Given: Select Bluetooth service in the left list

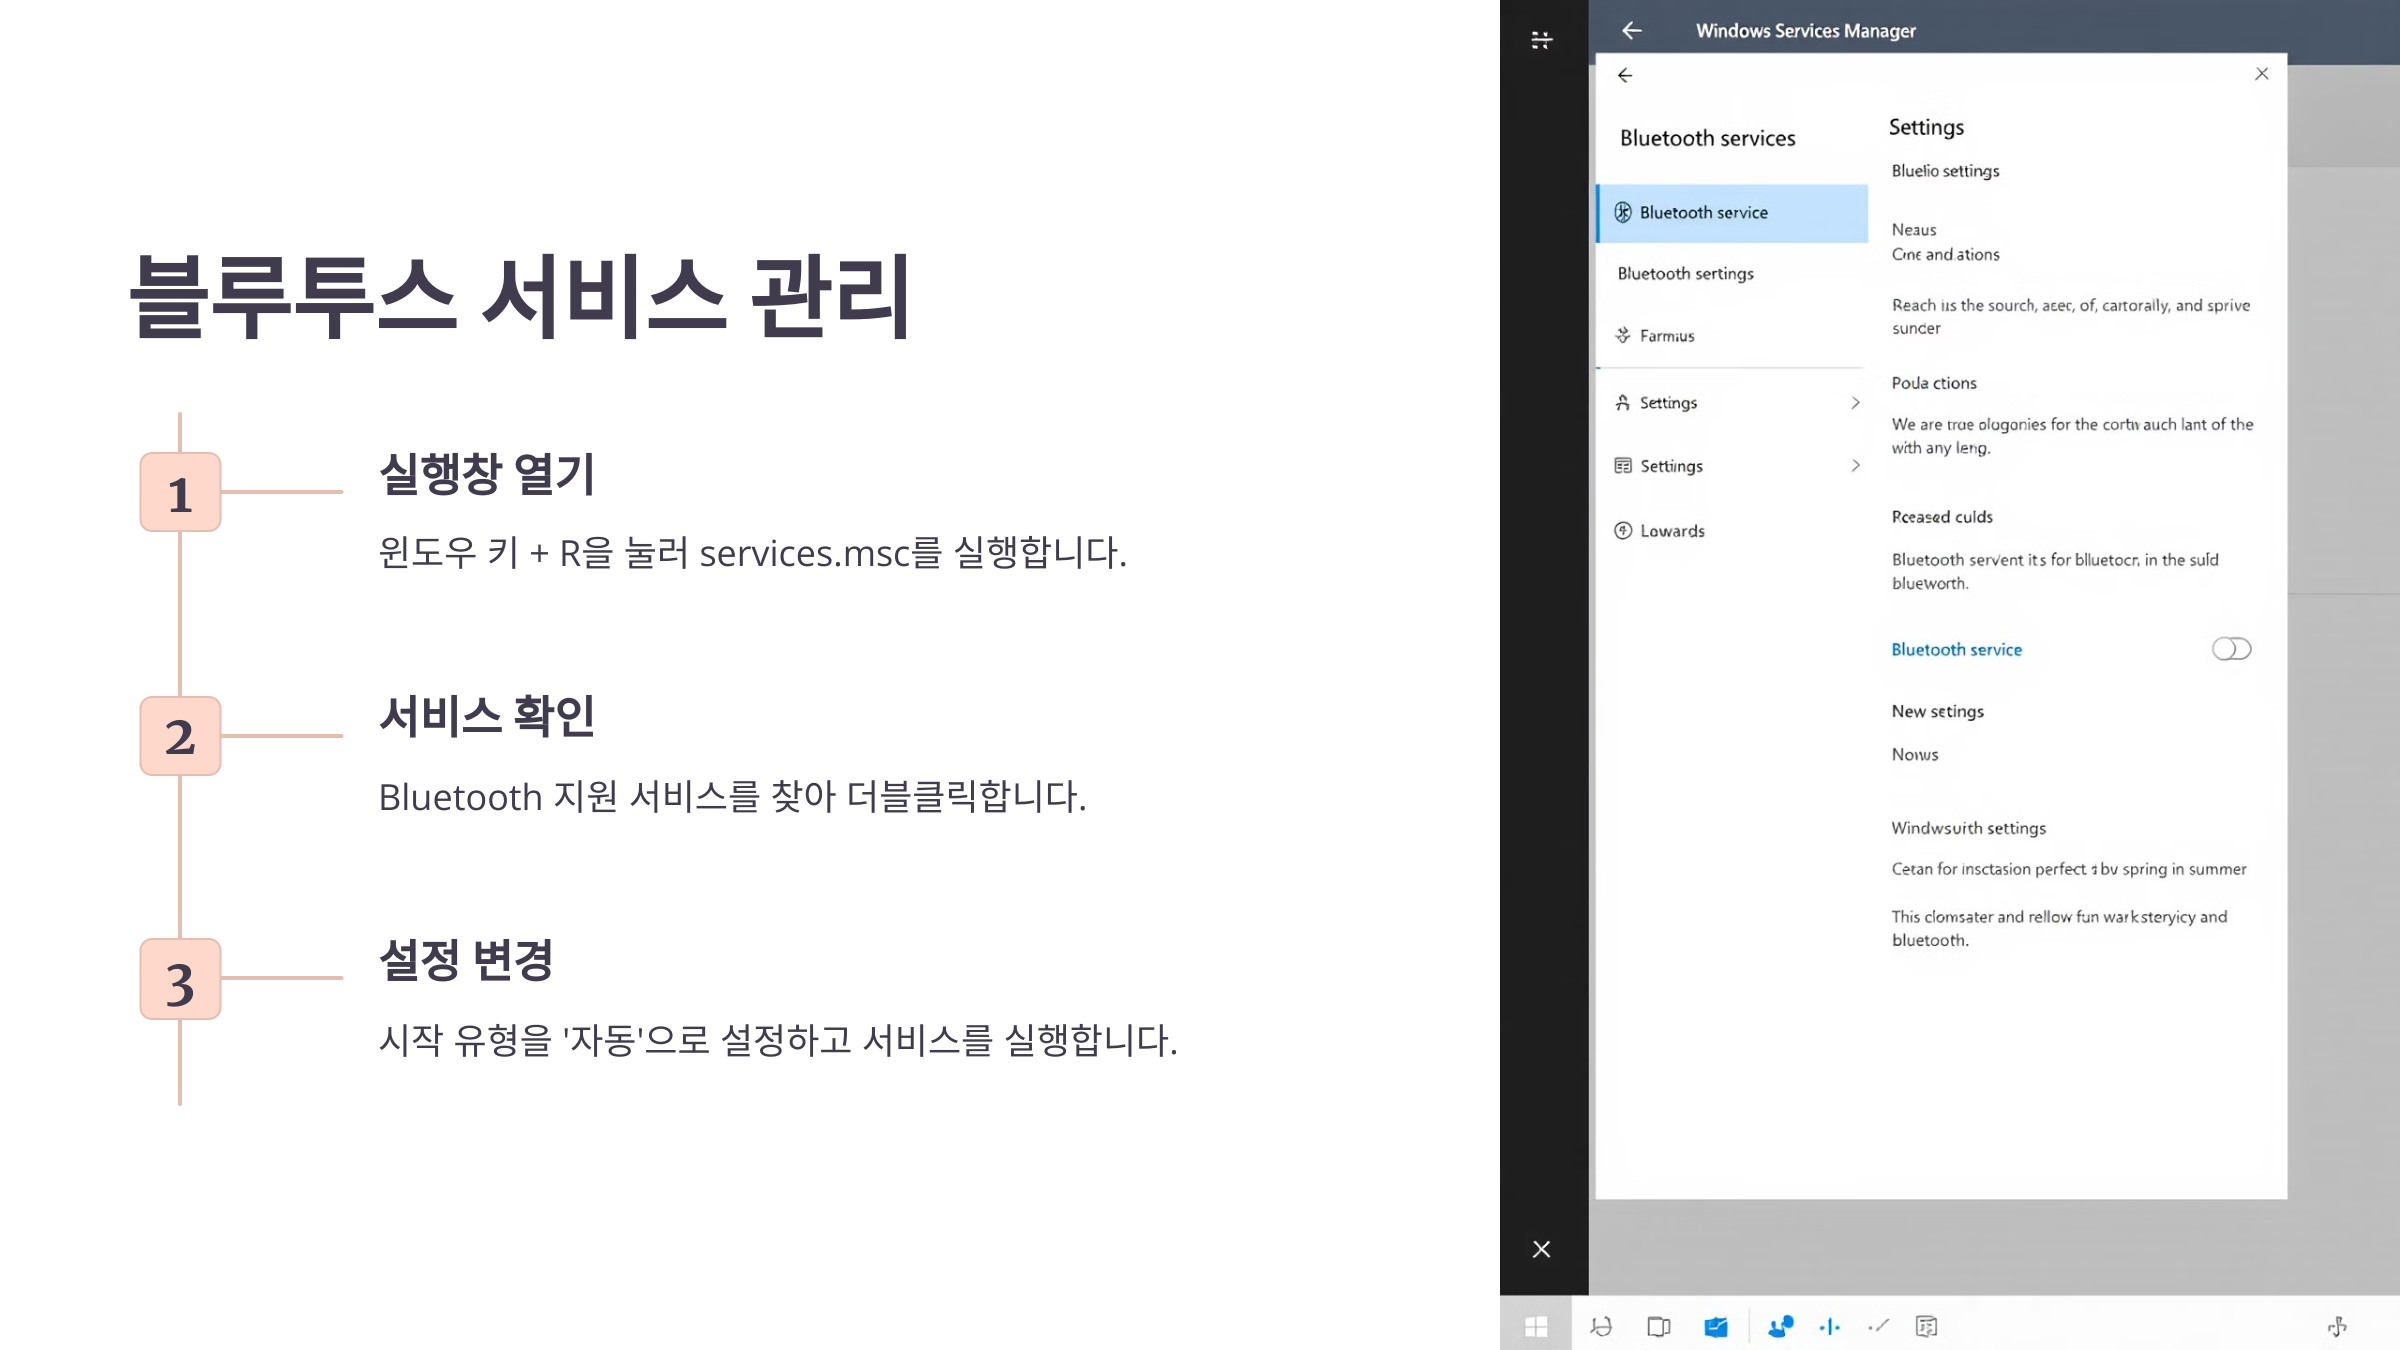Looking at the screenshot, I should [1732, 212].
